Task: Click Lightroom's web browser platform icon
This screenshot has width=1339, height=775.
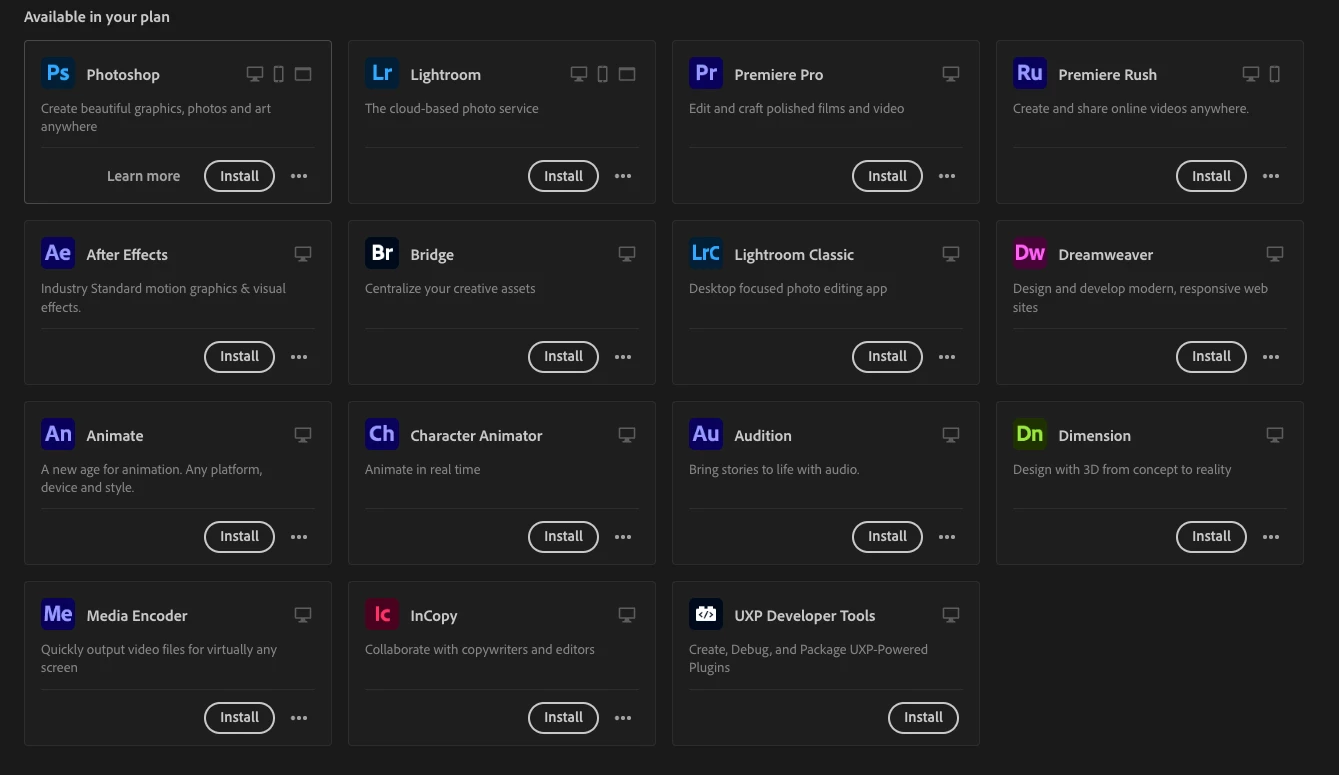Action: 627,74
